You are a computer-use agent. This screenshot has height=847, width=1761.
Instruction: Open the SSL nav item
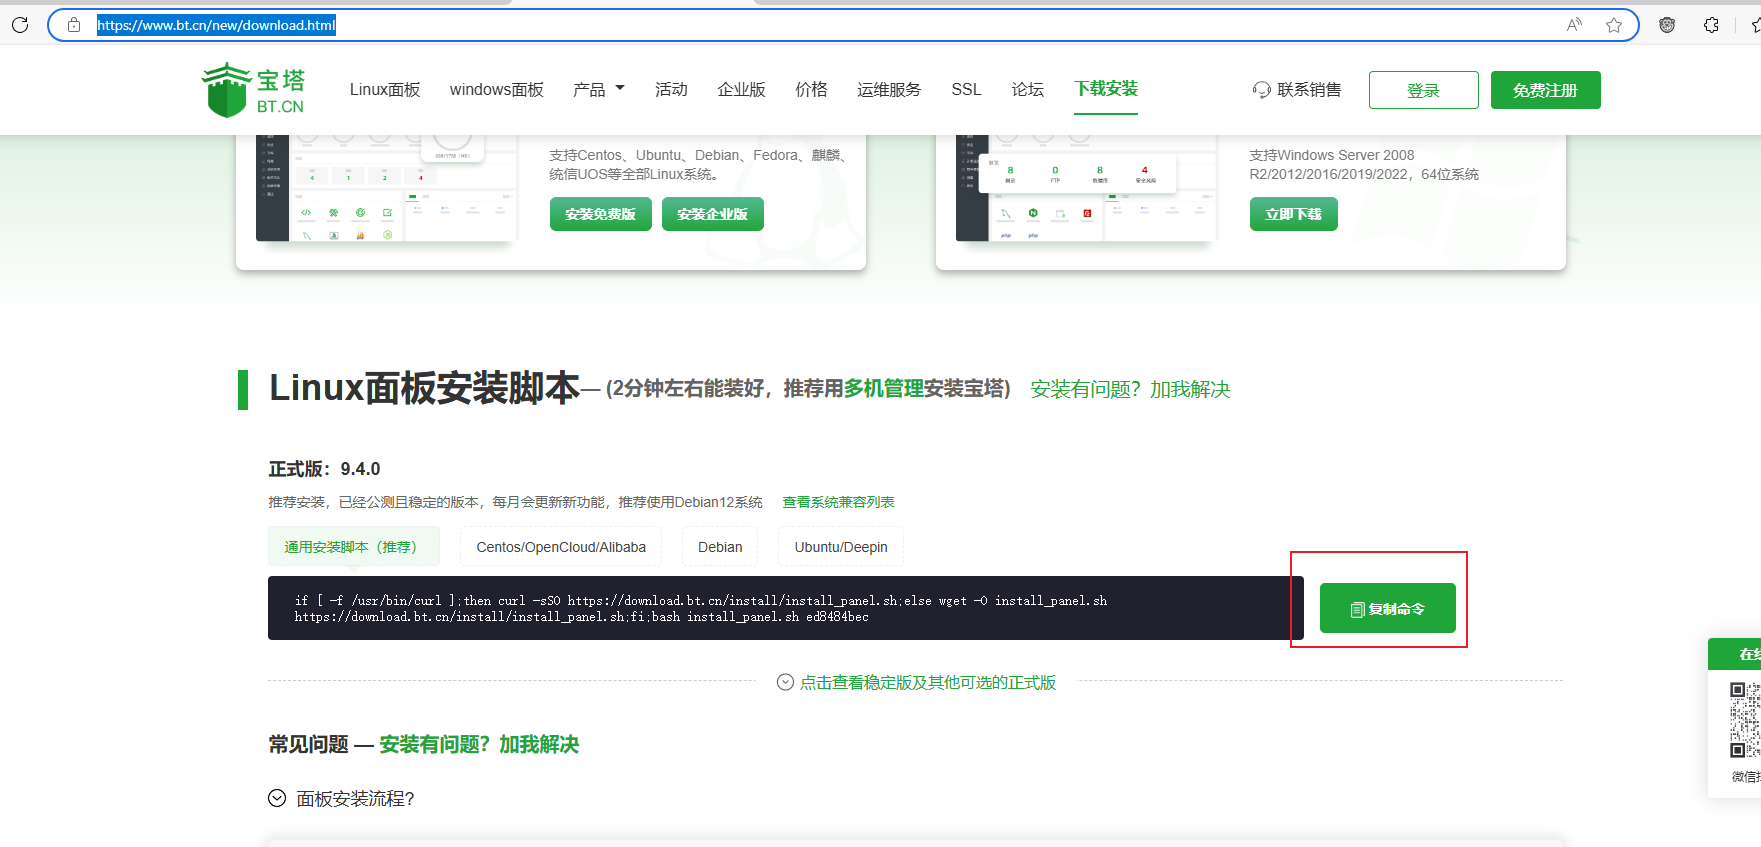point(966,90)
